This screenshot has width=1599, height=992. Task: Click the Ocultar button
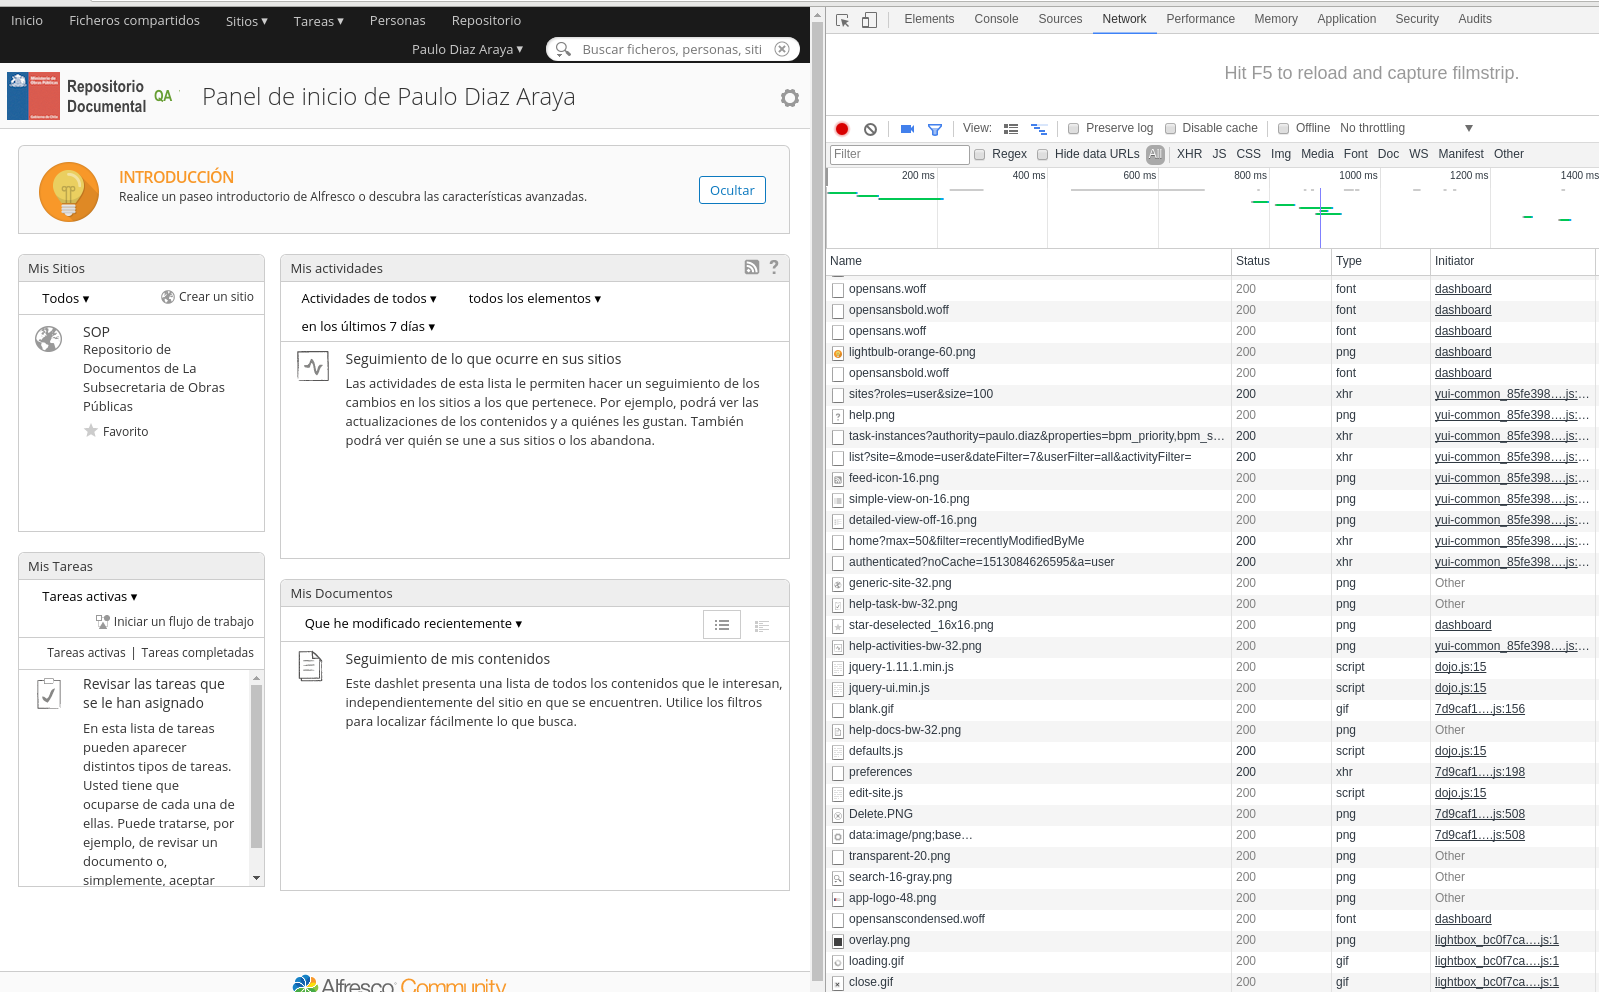(x=731, y=190)
